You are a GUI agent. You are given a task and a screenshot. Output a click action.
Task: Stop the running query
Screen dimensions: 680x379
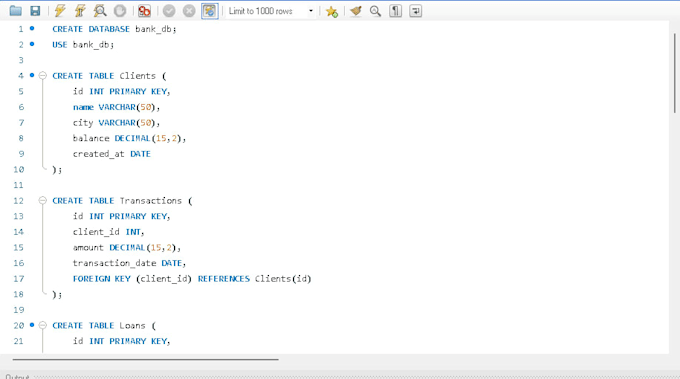(120, 11)
